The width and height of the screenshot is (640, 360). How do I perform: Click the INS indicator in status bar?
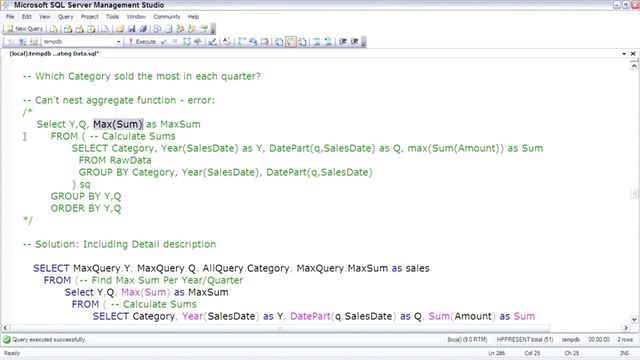click(624, 353)
